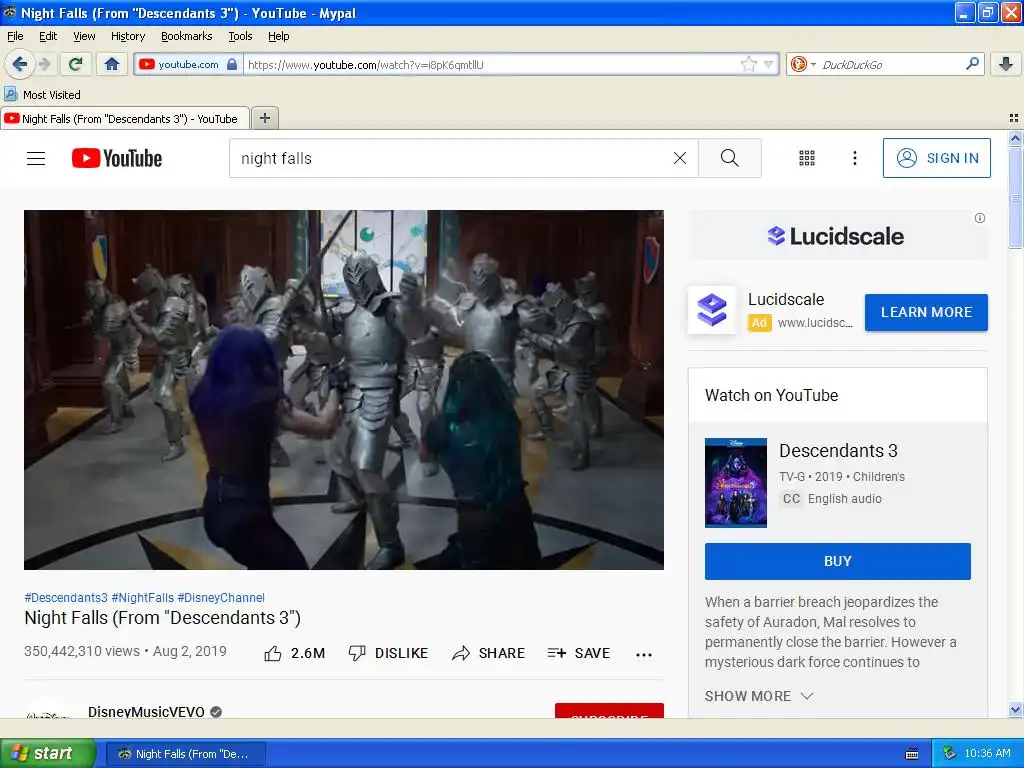Like the video with the thumbs-up icon

(x=273, y=653)
